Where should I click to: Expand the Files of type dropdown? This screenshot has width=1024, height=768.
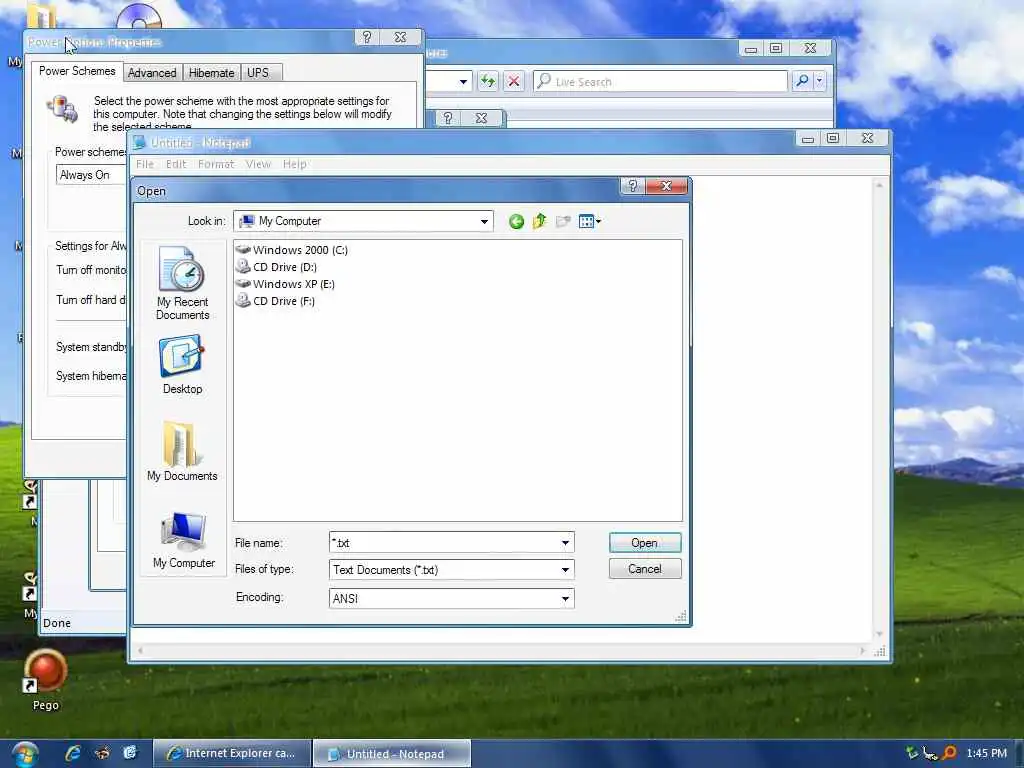point(566,569)
